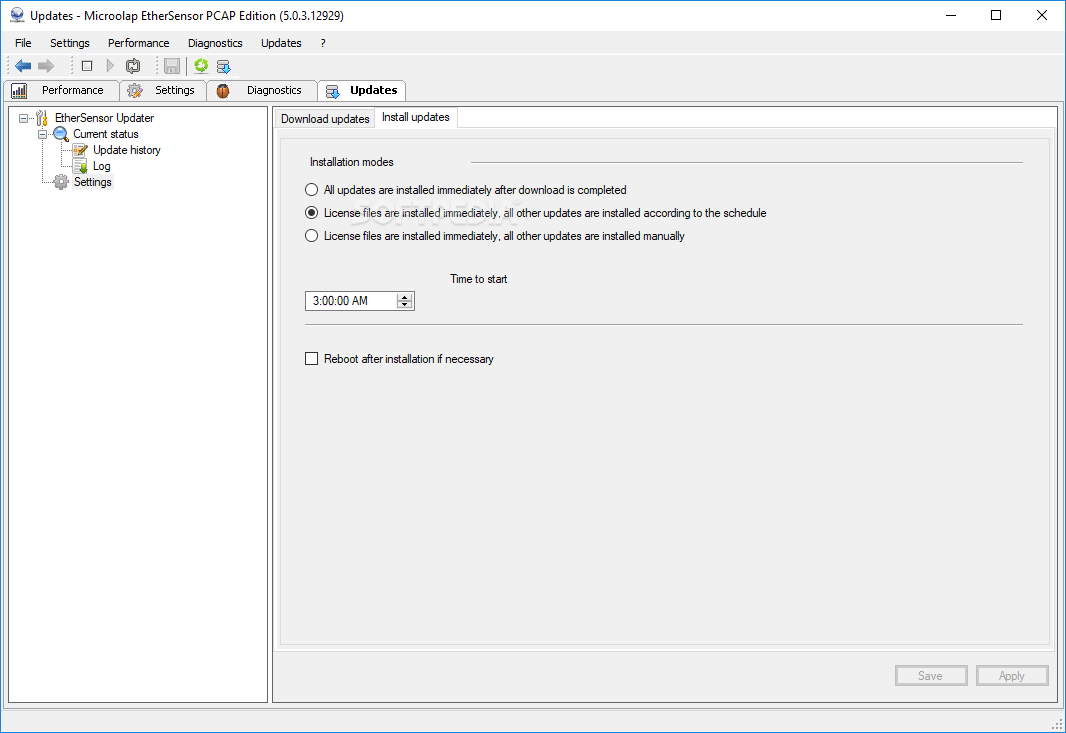Viewport: 1066px width, 733px height.
Task: Click the Installation modes heading
Action: pyautogui.click(x=351, y=162)
